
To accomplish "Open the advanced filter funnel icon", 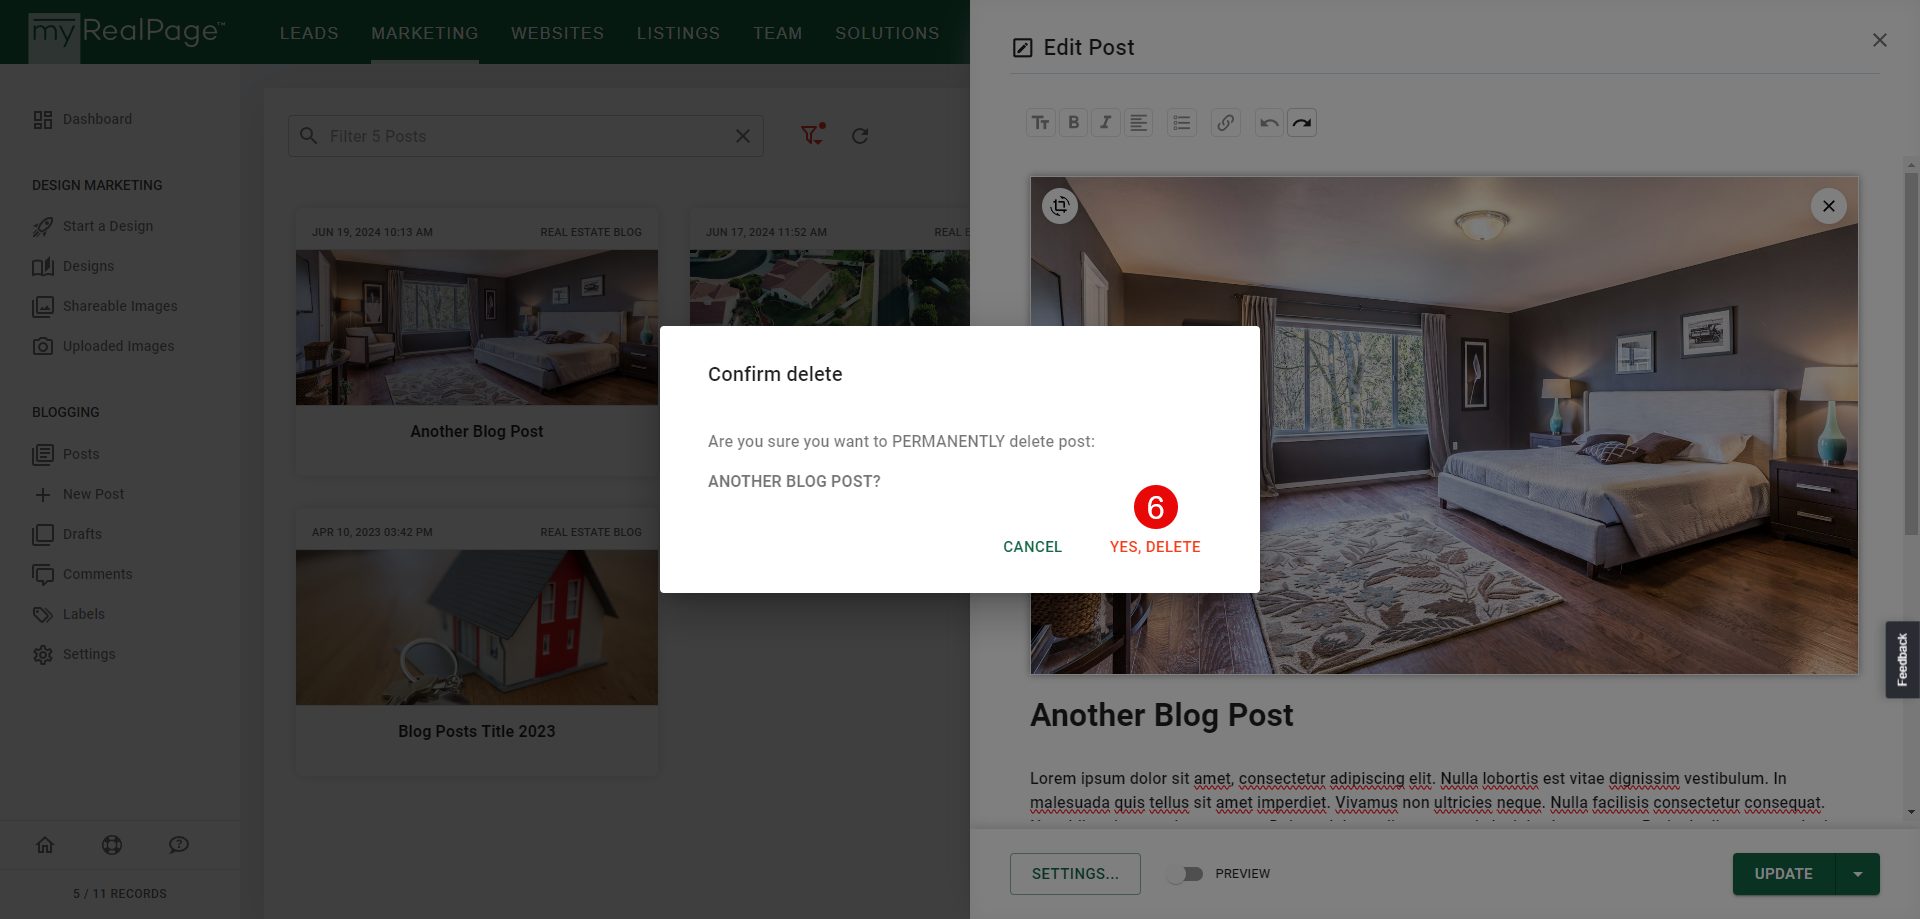I will (x=813, y=135).
